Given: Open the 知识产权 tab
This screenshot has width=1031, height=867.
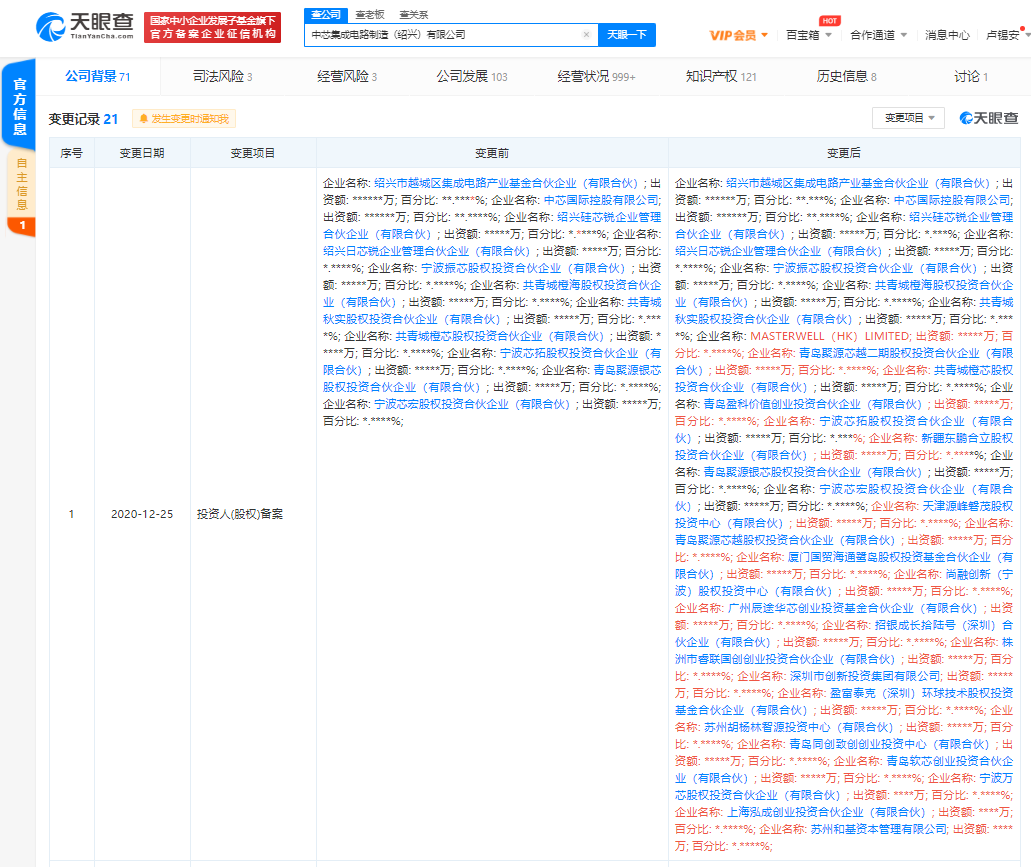Looking at the screenshot, I should click(x=720, y=76).
